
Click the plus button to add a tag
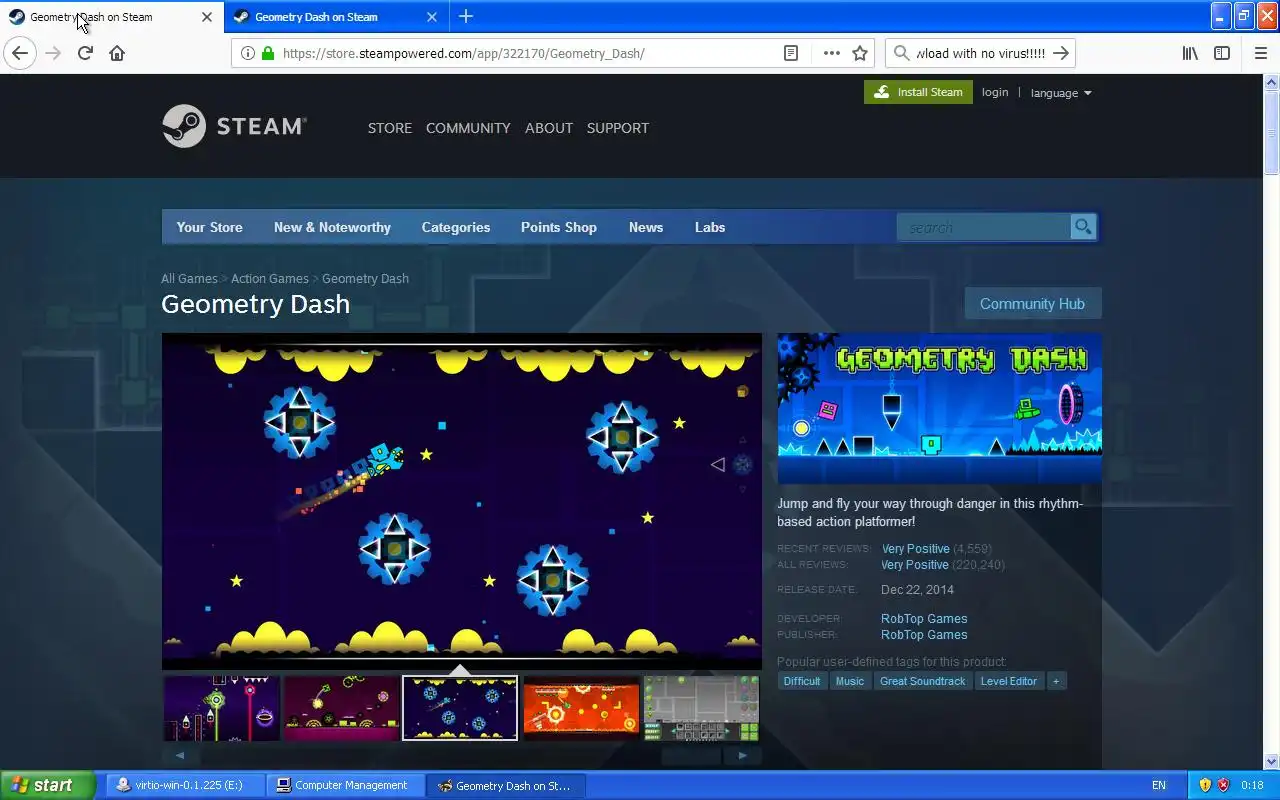pyautogui.click(x=1056, y=681)
